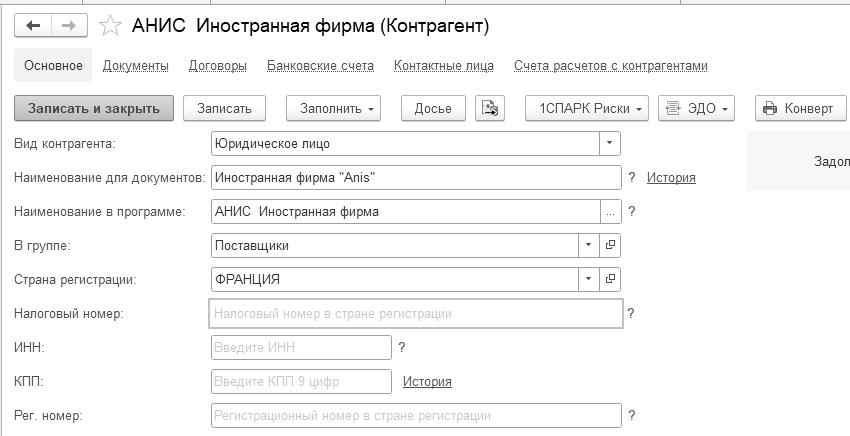Image resolution: width=850 pixels, height=436 pixels.
Task: Open the linked country form for ФРАНЦИЯ
Action: (612, 279)
